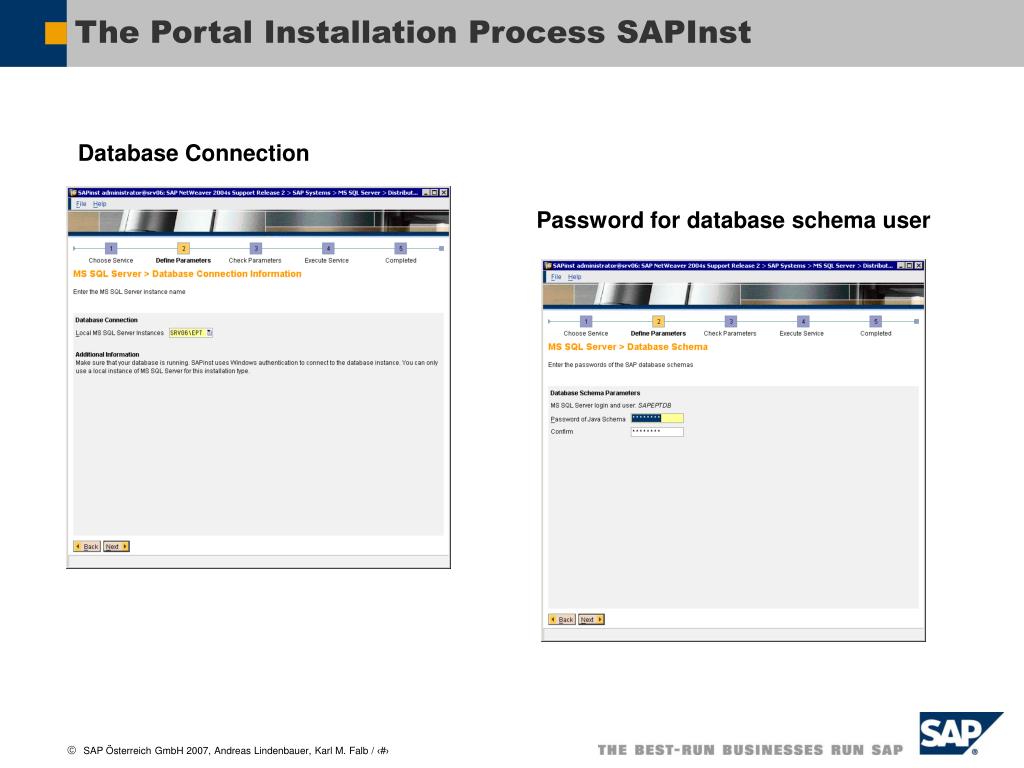
Task: Close the Database Connection SAPinst window
Action: click(x=444, y=193)
